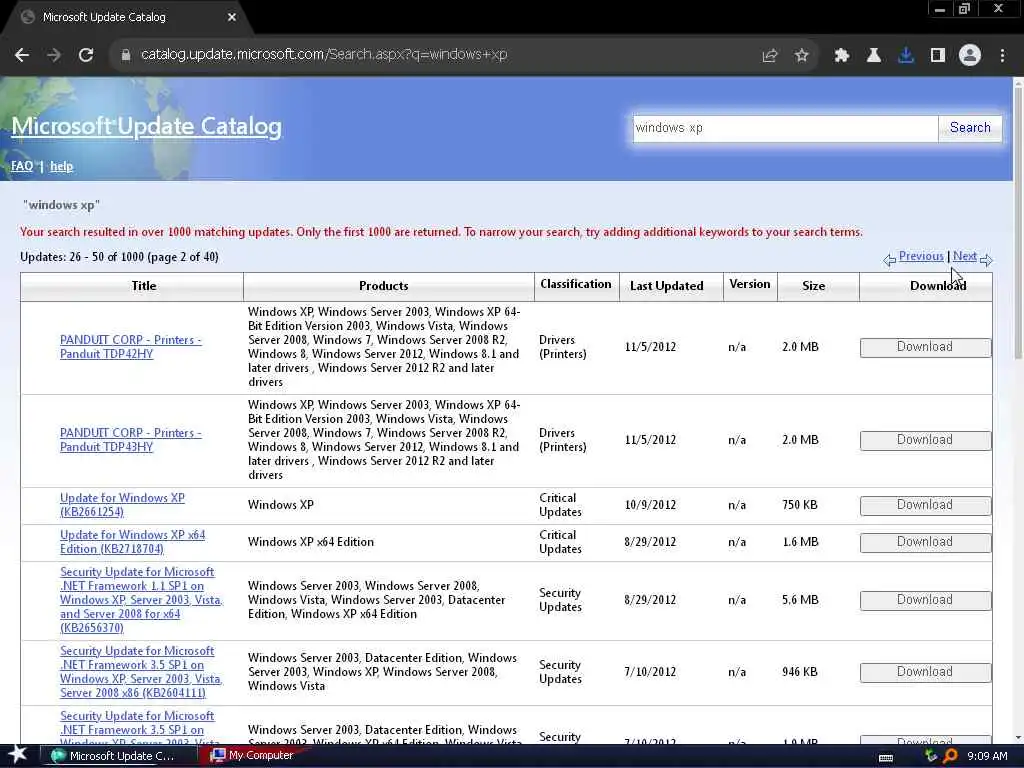Bookmark this page with the star icon
This screenshot has height=768, width=1024.
pyautogui.click(x=802, y=56)
